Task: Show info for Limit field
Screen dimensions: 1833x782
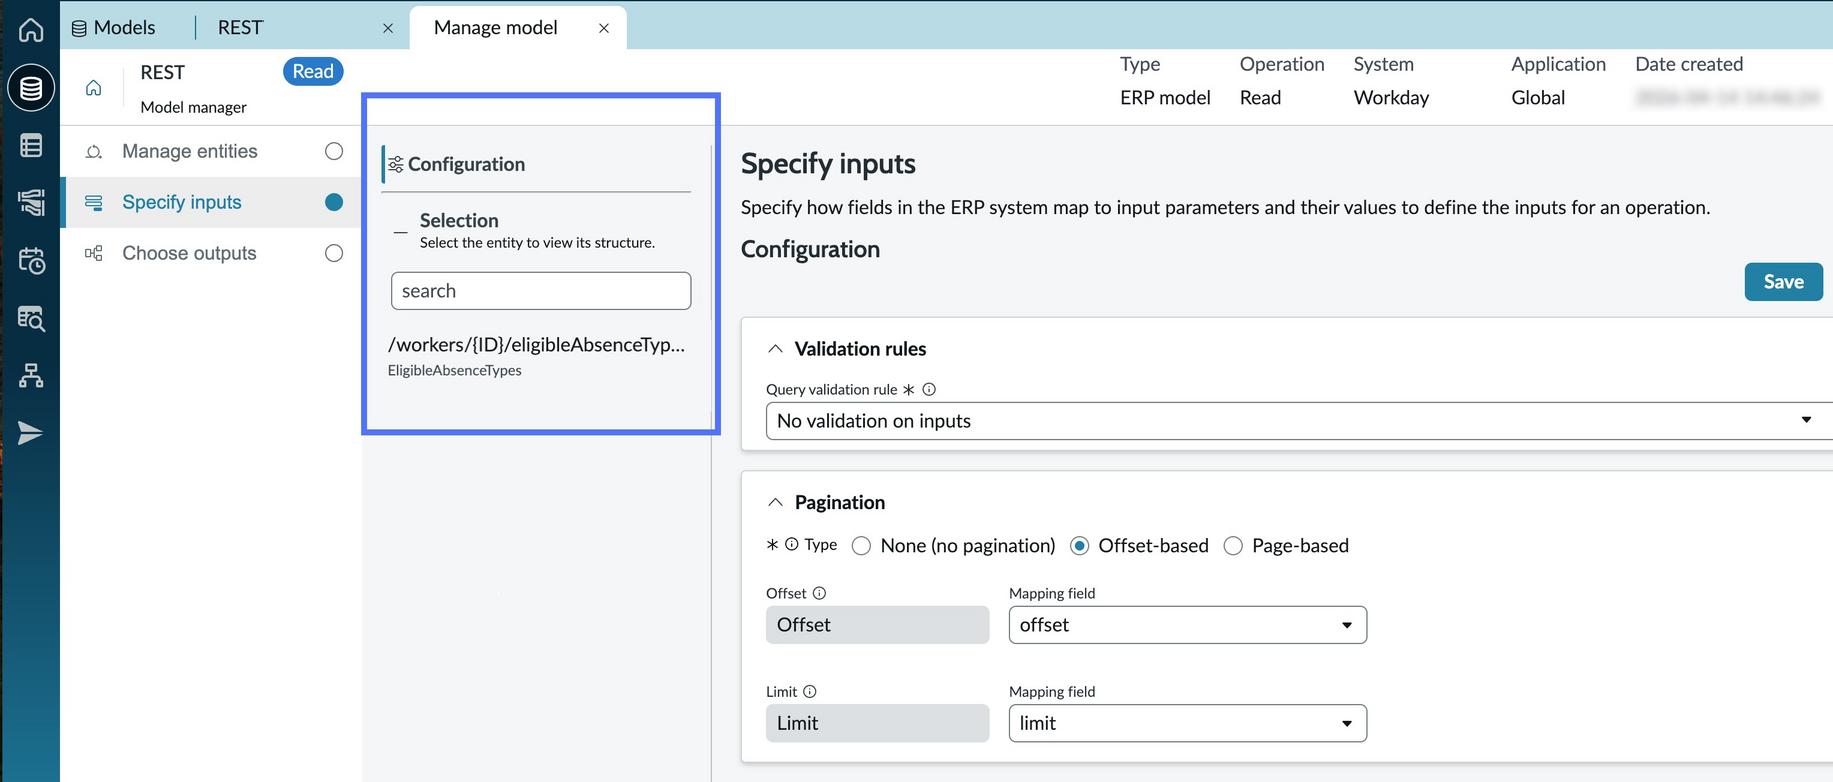Action: [810, 692]
